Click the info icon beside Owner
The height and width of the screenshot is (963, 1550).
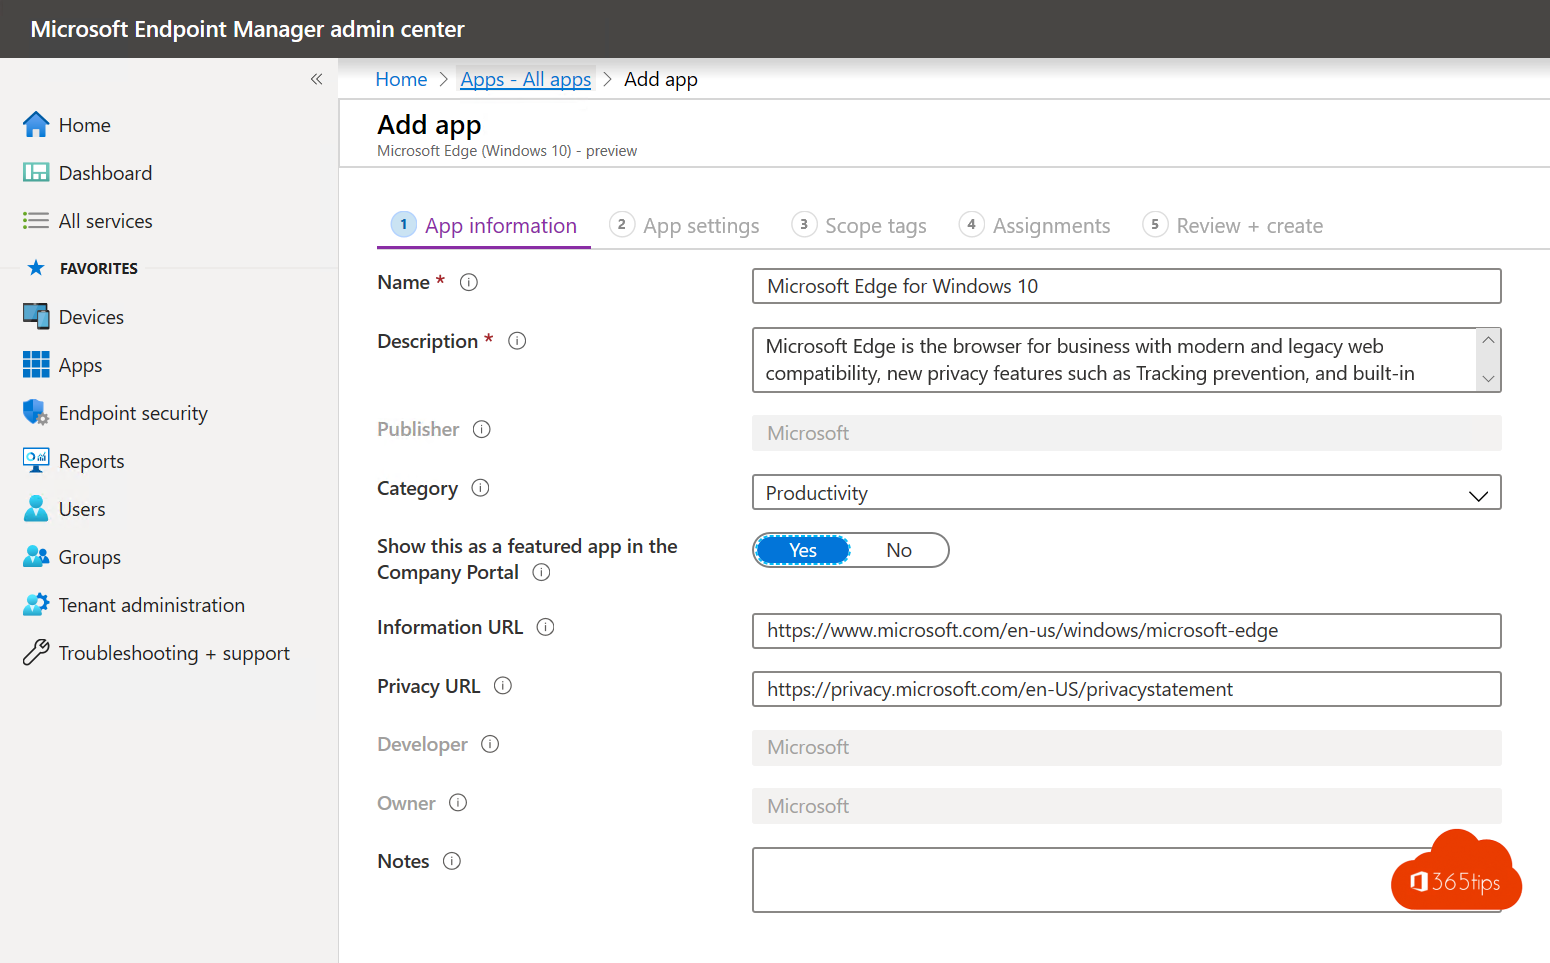458,803
